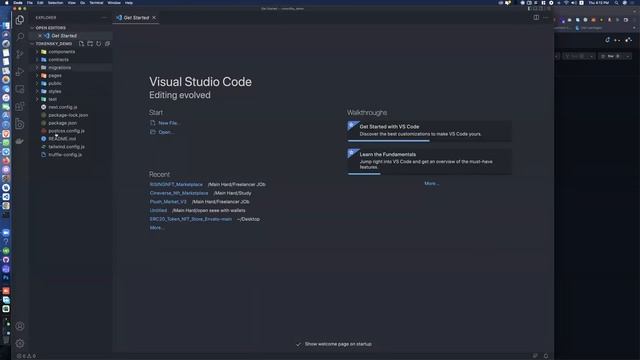Open next.config.js file
The height and width of the screenshot is (360, 640).
[62, 107]
